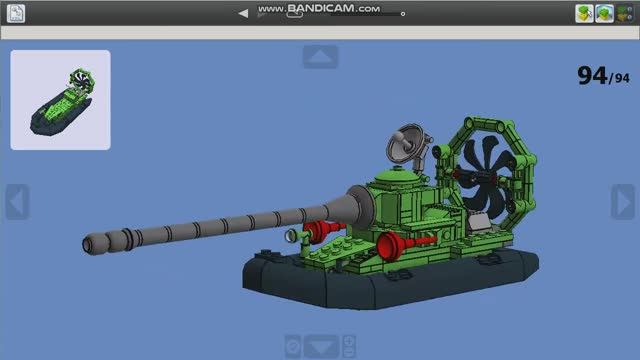Rotate camera down with bottom arrow
This screenshot has height=360, width=640.
tap(322, 347)
